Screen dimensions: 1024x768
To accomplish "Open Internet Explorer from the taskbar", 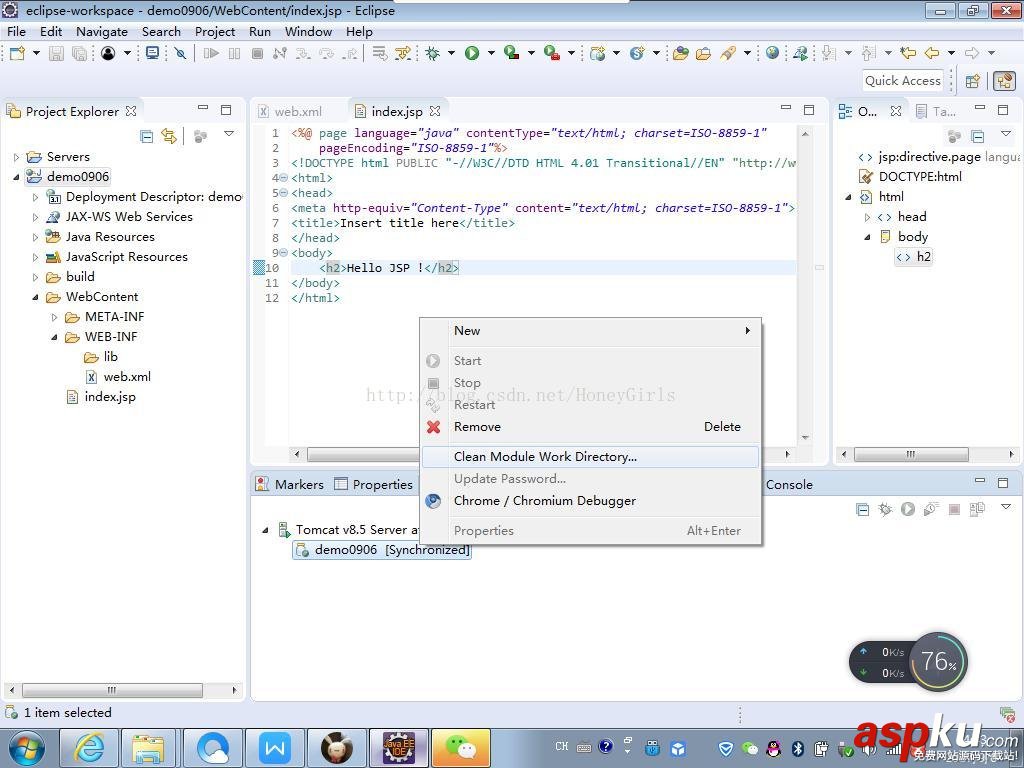I will click(89, 747).
